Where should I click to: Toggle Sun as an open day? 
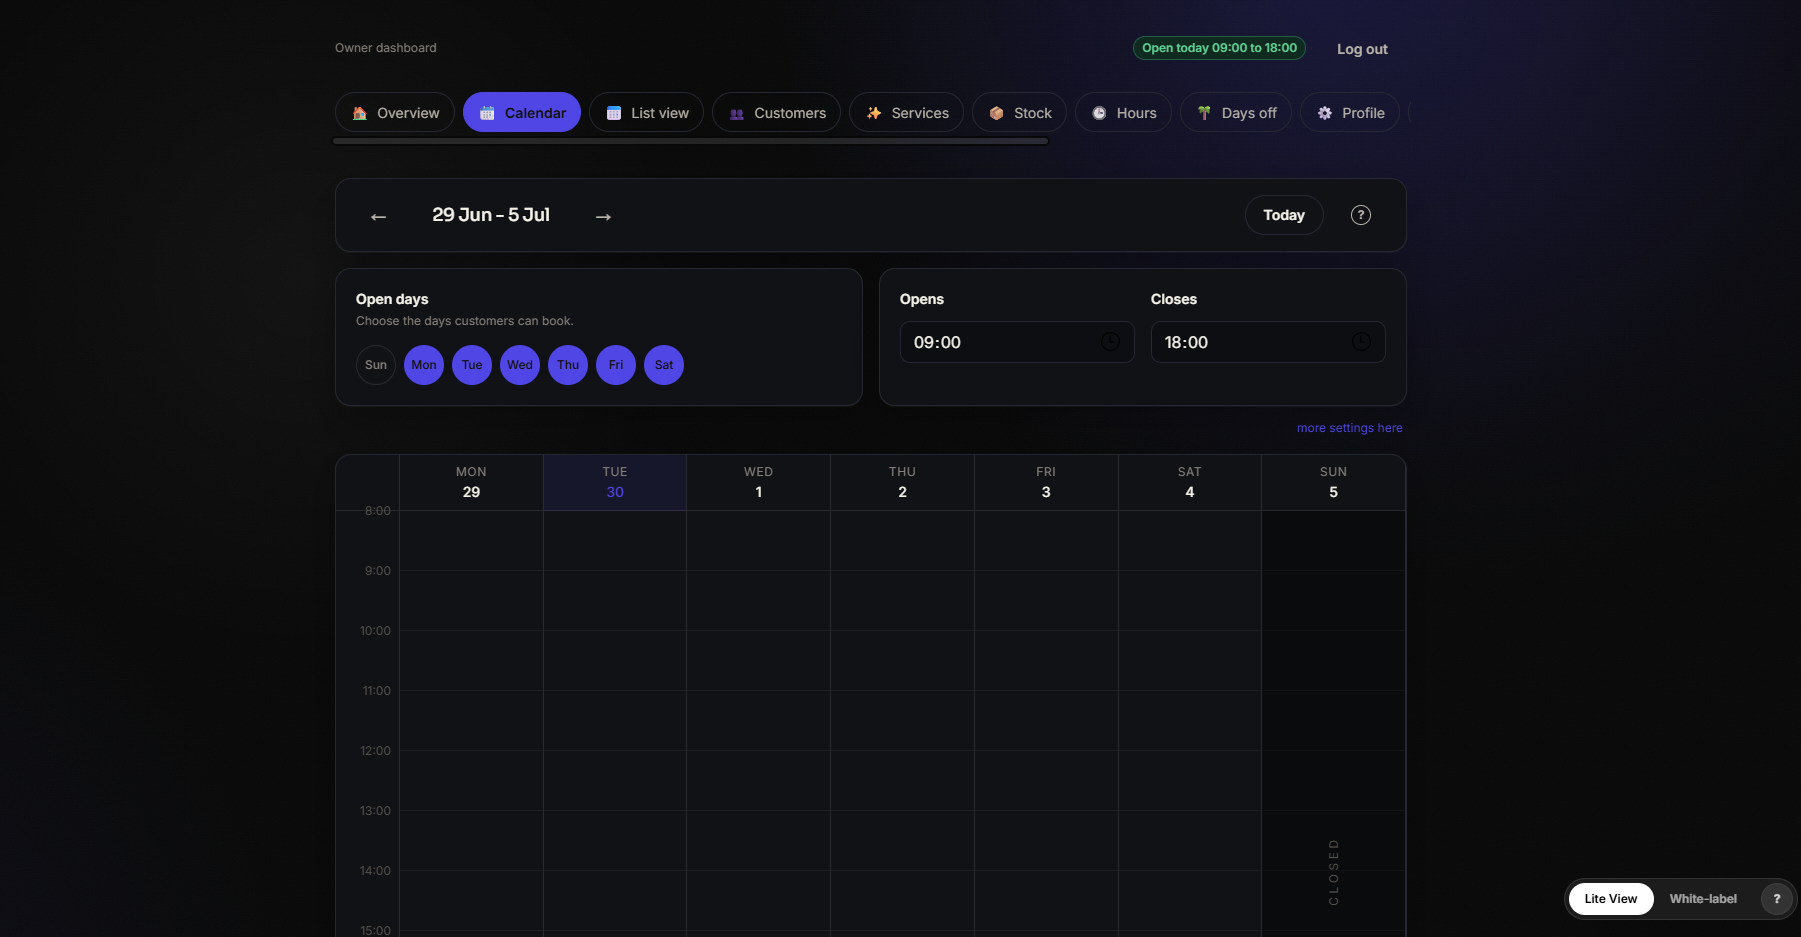tap(376, 365)
